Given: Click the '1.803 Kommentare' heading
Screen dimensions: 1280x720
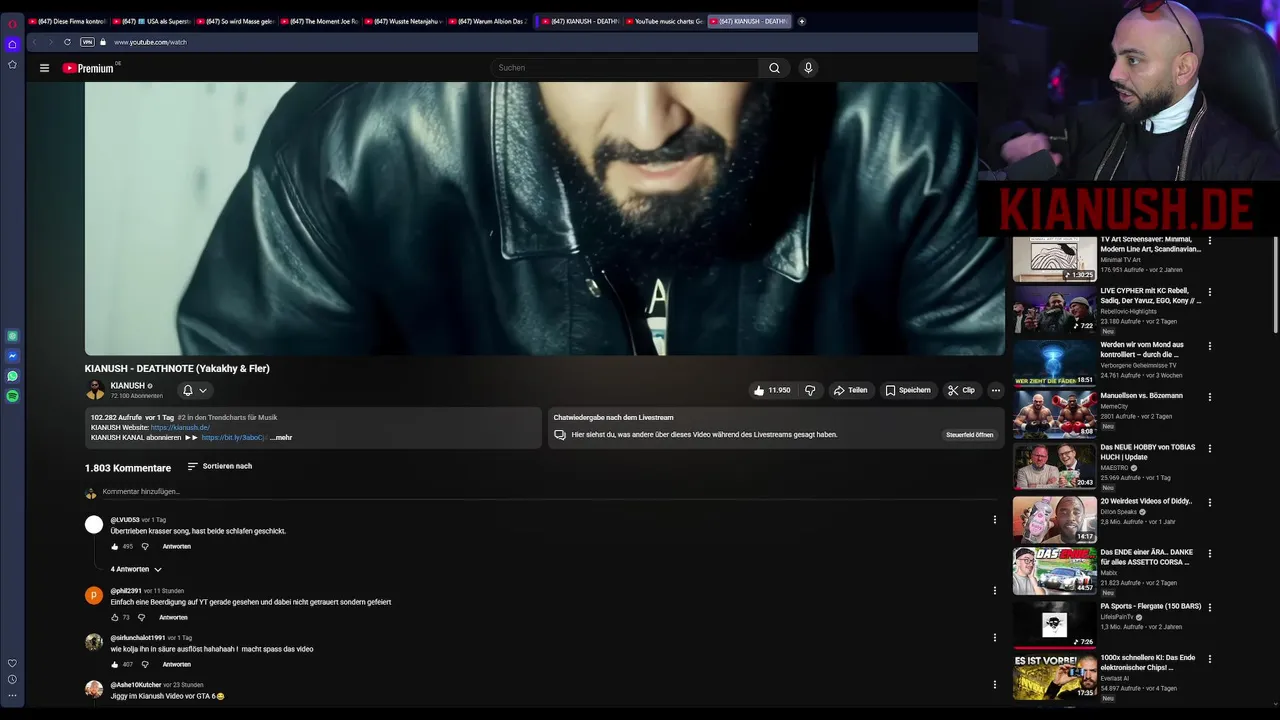Looking at the screenshot, I should pyautogui.click(x=128, y=468).
